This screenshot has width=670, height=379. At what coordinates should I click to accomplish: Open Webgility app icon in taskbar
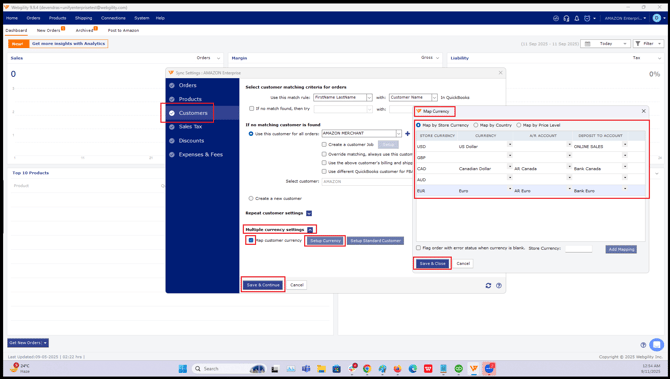coord(473,368)
